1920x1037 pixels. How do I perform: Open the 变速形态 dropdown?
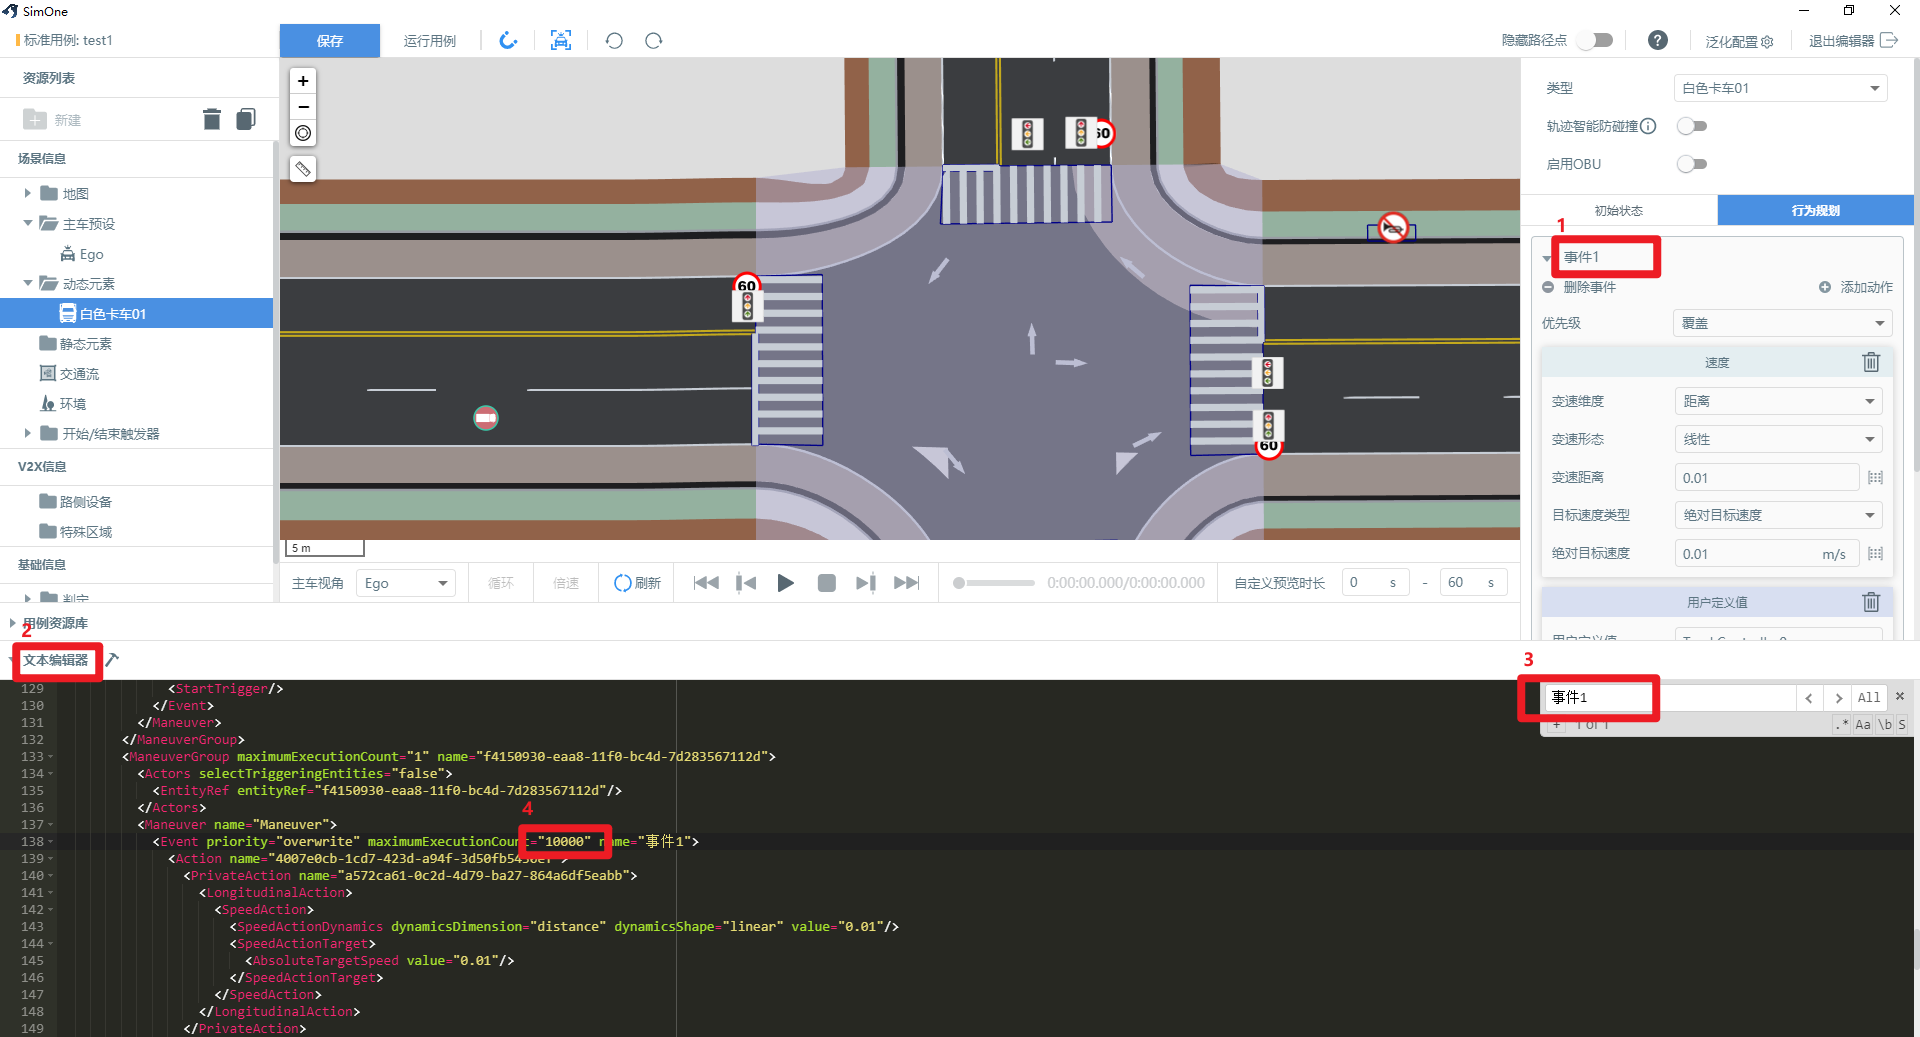[x=1778, y=439]
